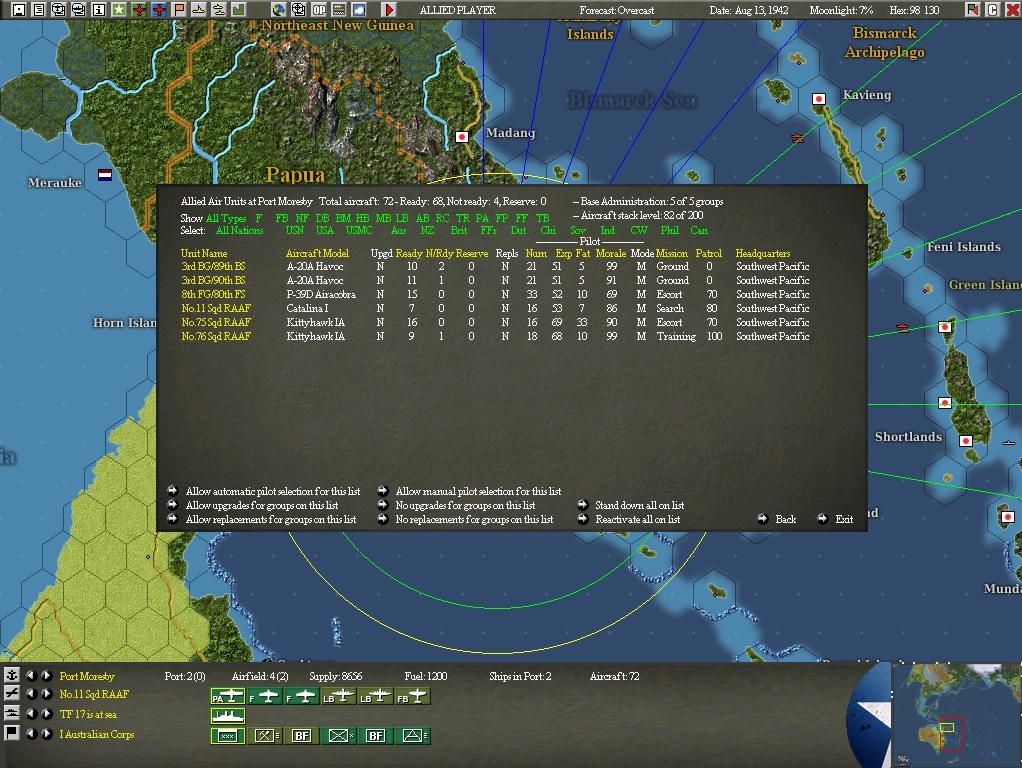Image resolution: width=1022 pixels, height=768 pixels.
Task: Select the TF 17 warship silhouette icon
Action: coord(227,716)
